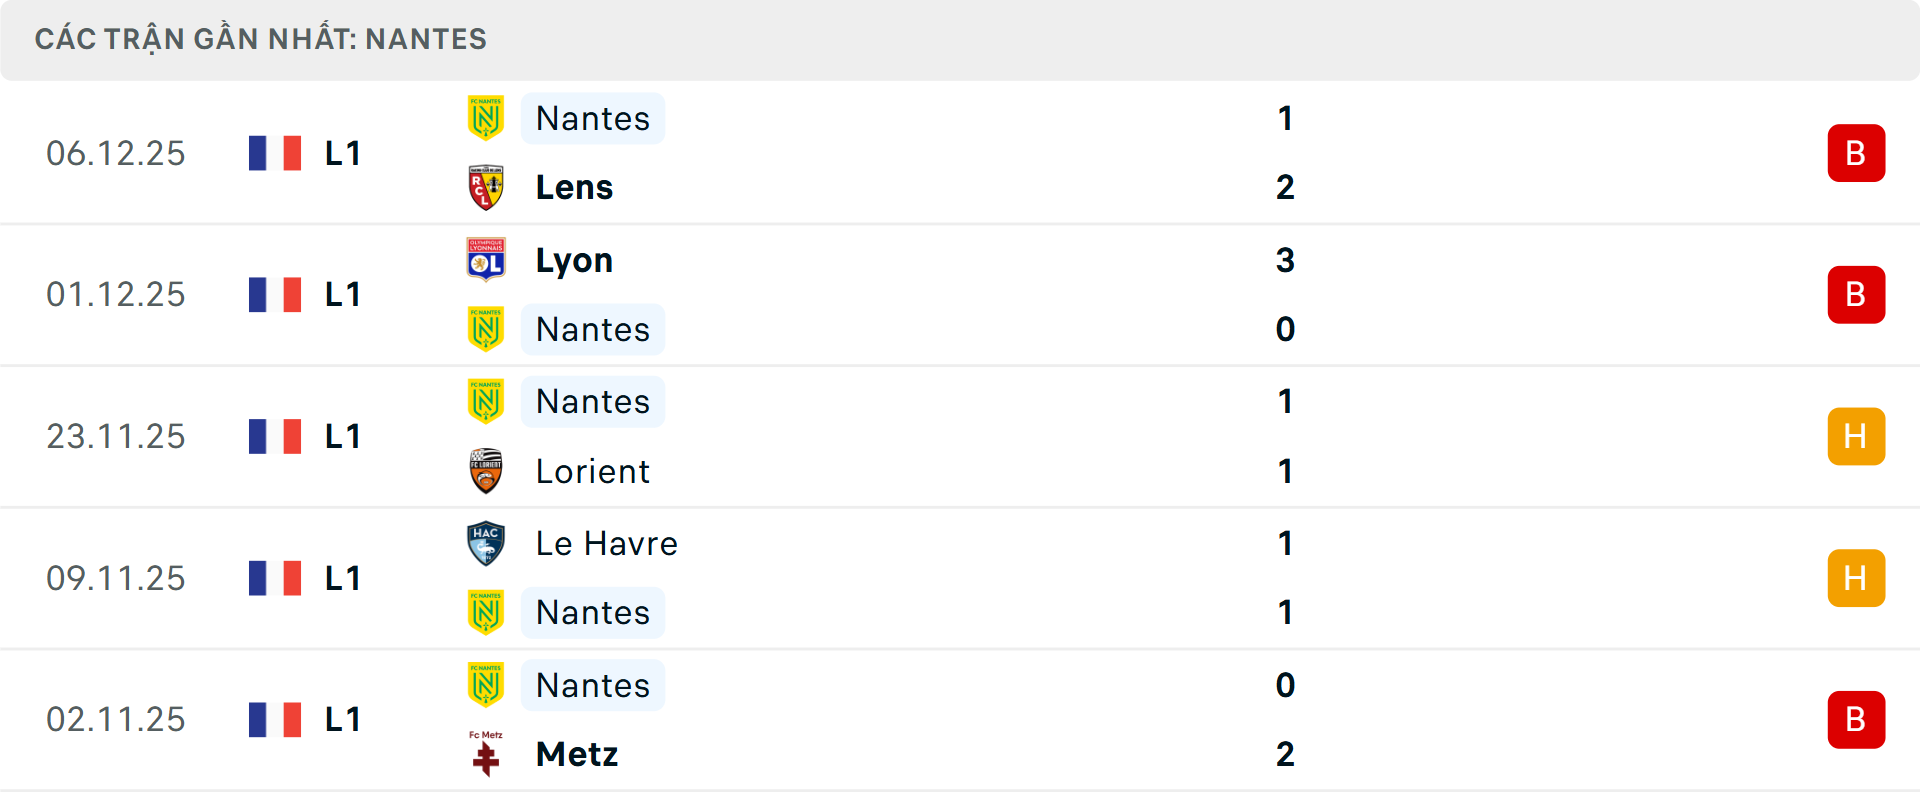Click red B badge for Lyon match
Image resolution: width=1920 pixels, height=792 pixels.
[1856, 295]
